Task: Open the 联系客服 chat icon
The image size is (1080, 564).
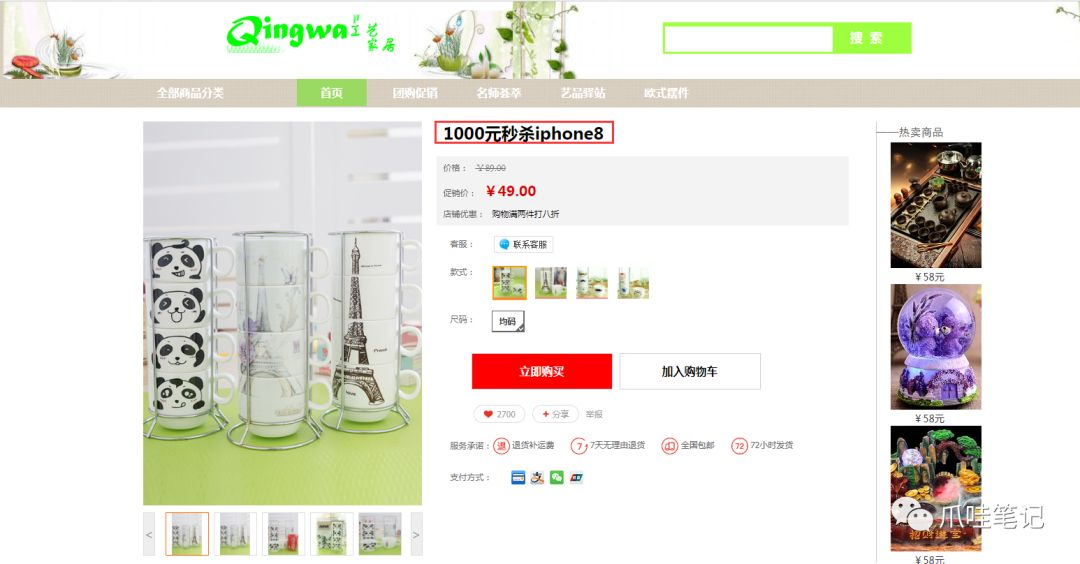Action: [504, 244]
